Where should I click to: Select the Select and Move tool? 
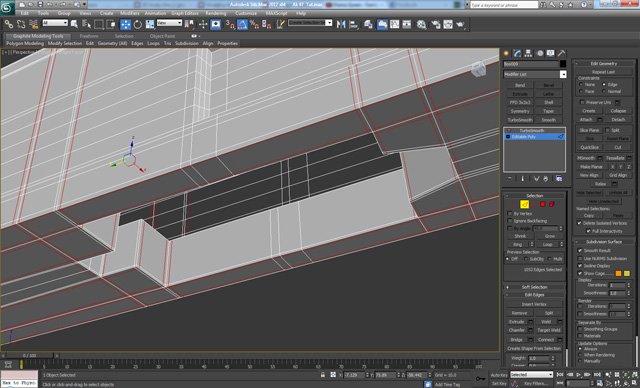click(x=126, y=24)
